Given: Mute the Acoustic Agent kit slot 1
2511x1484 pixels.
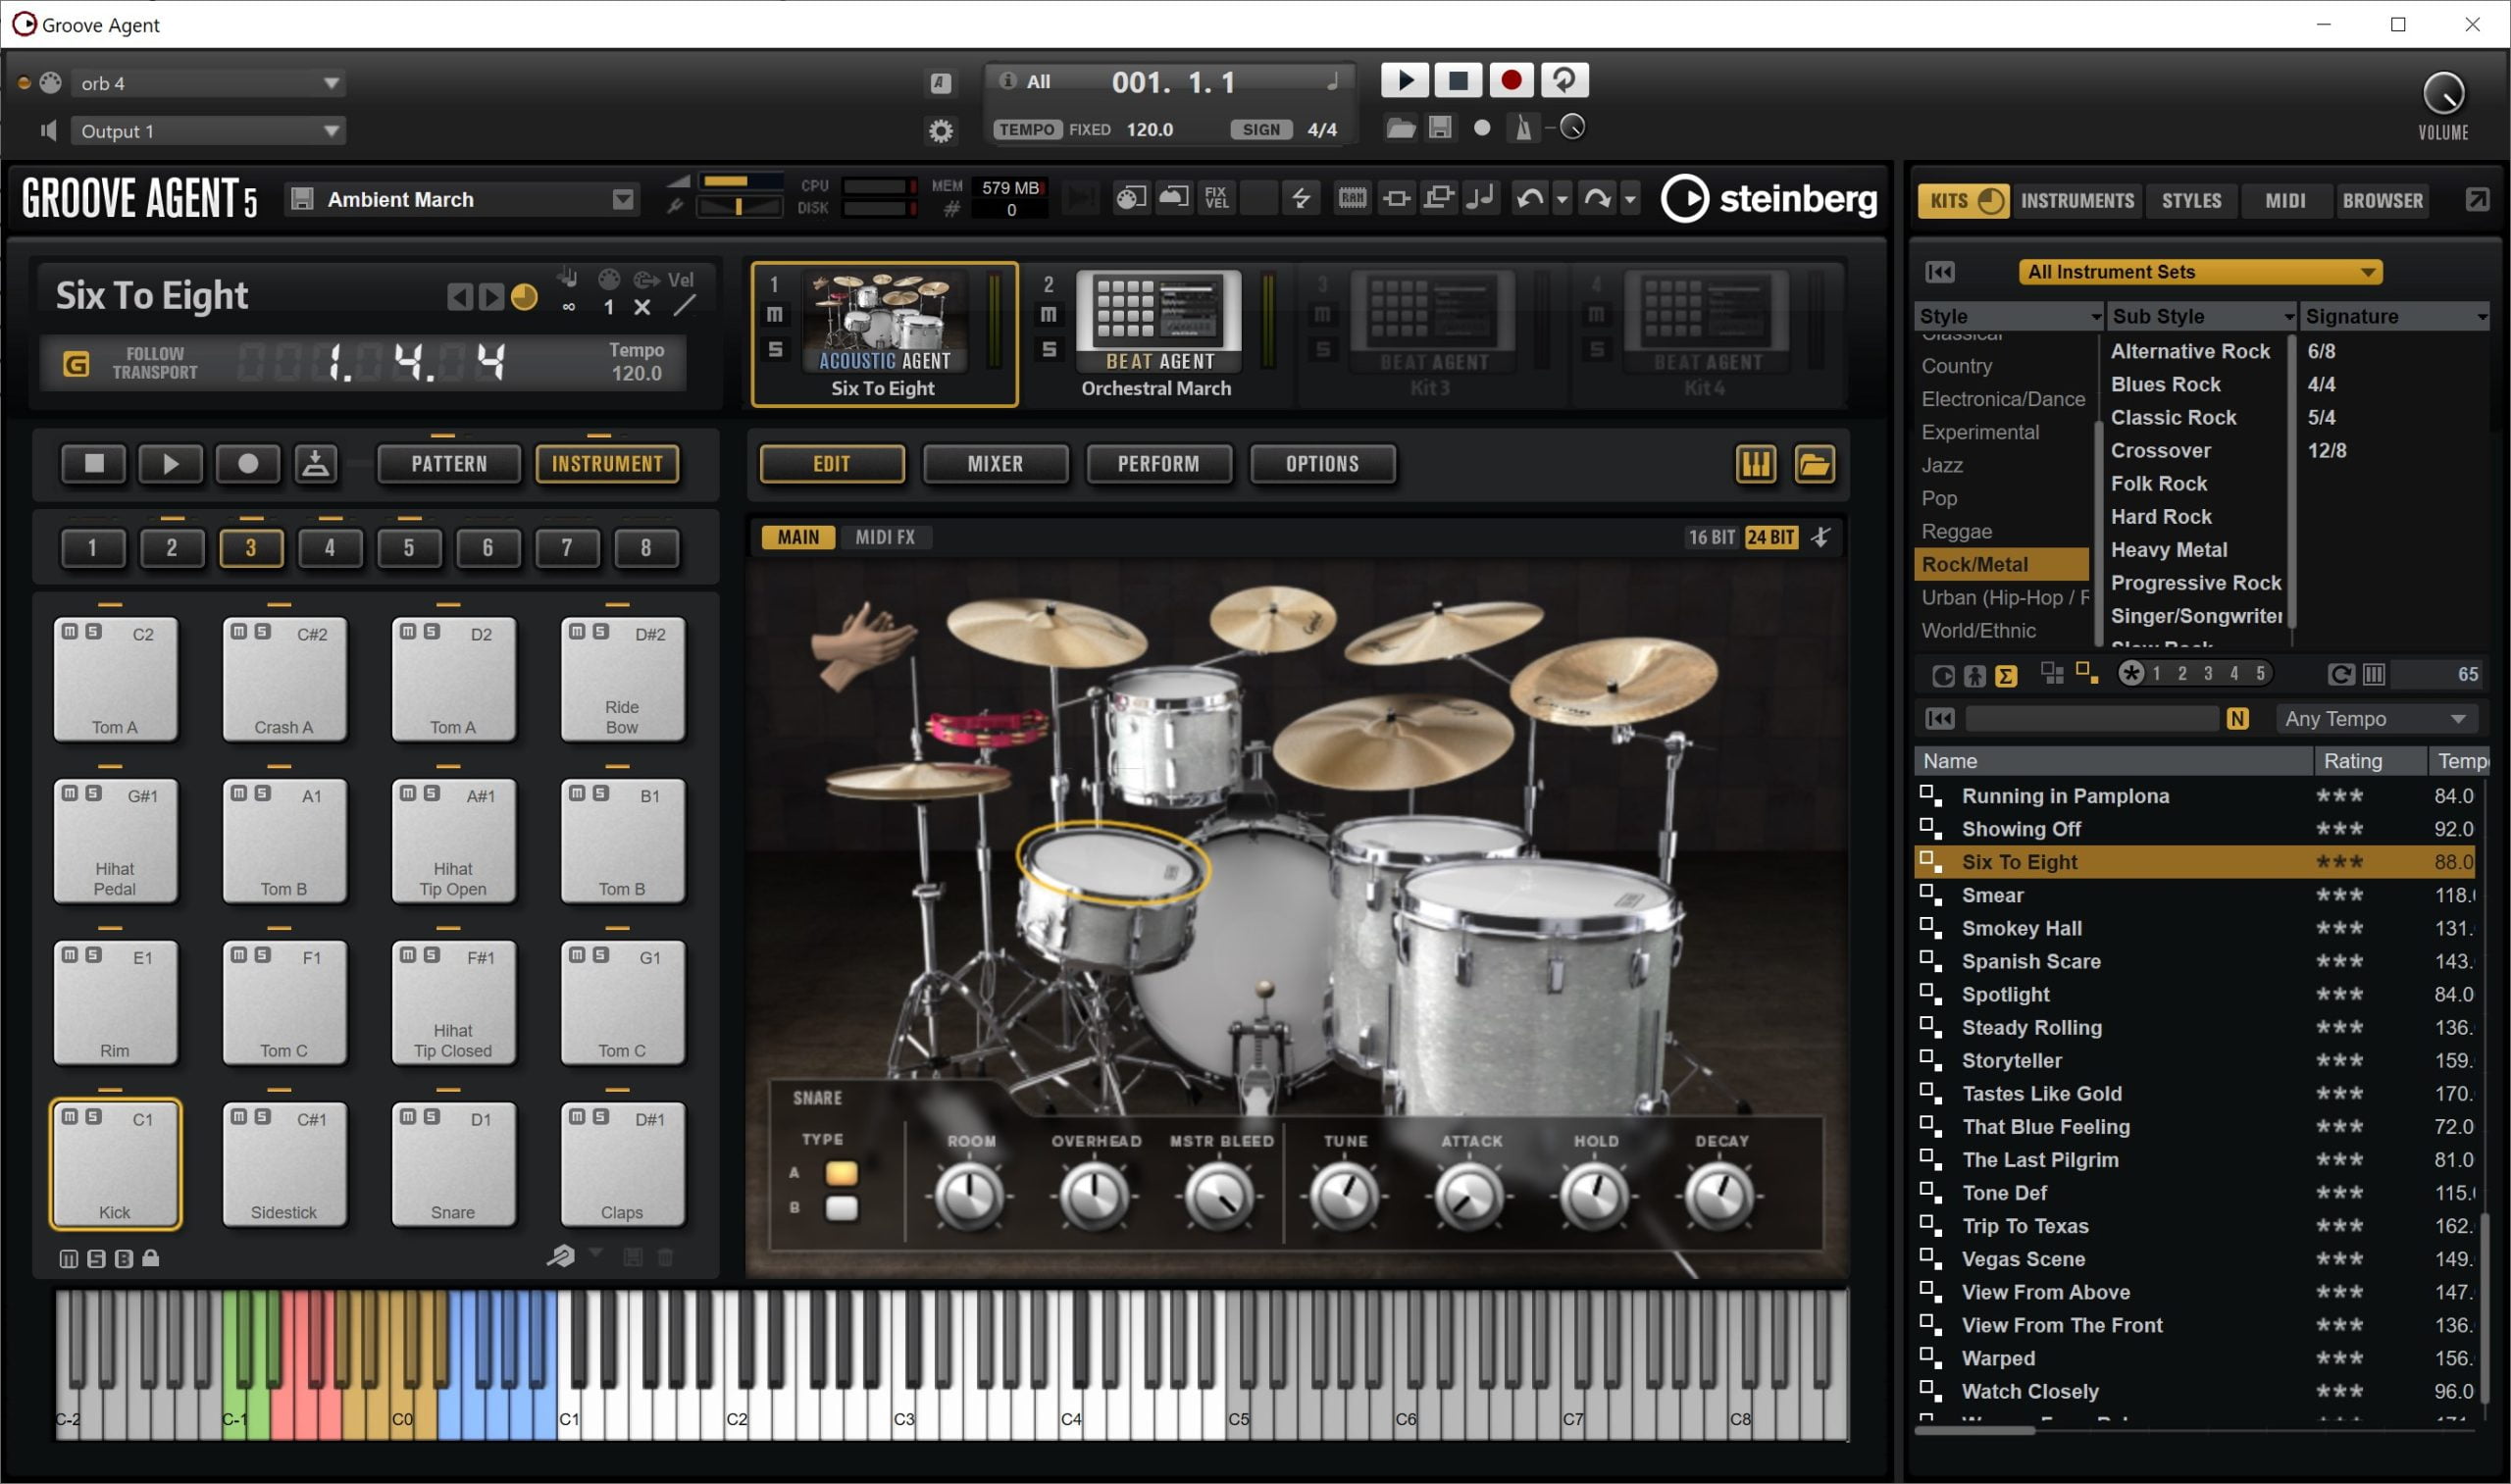Looking at the screenshot, I should pos(775,315).
